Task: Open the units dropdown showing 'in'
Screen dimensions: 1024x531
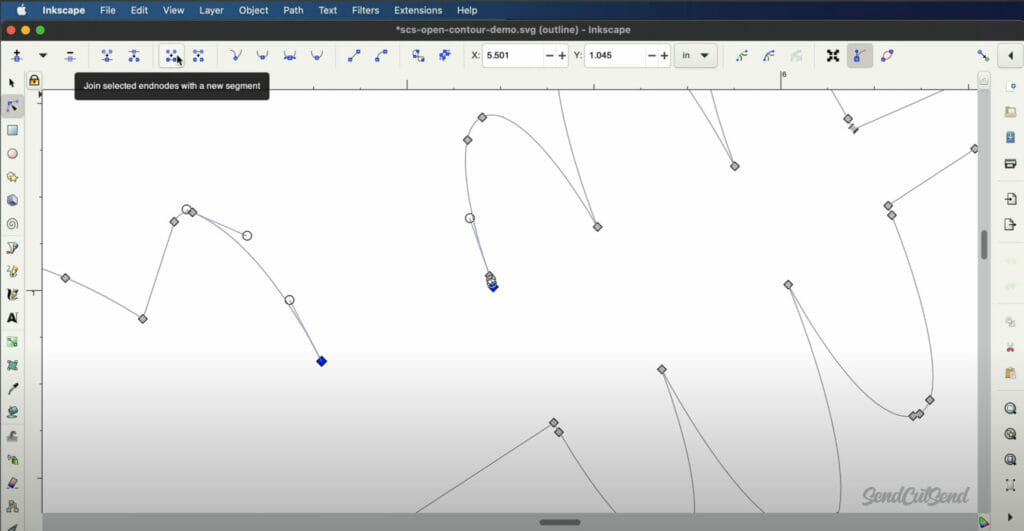Action: point(696,56)
